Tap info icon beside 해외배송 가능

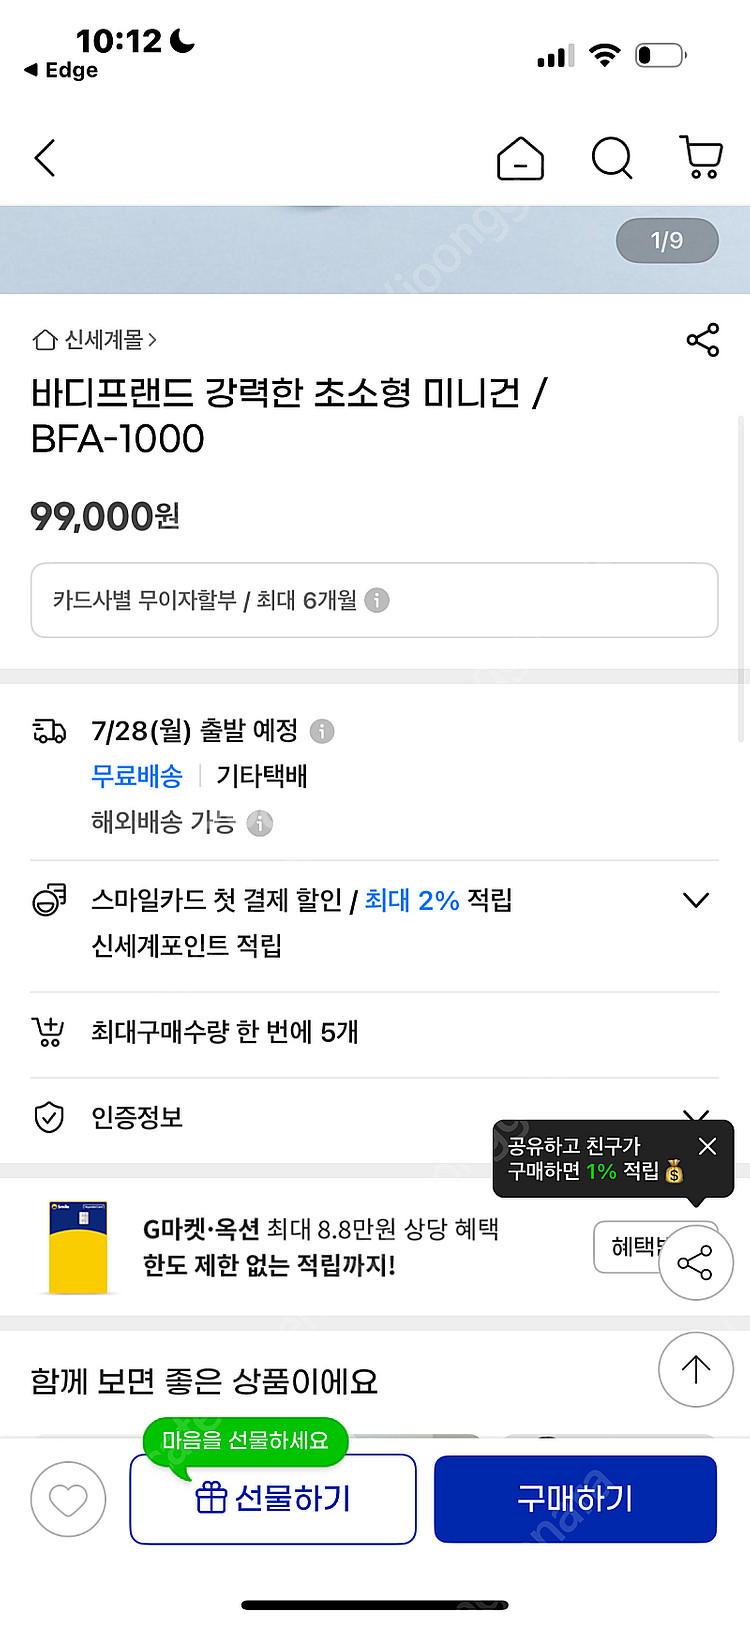260,823
